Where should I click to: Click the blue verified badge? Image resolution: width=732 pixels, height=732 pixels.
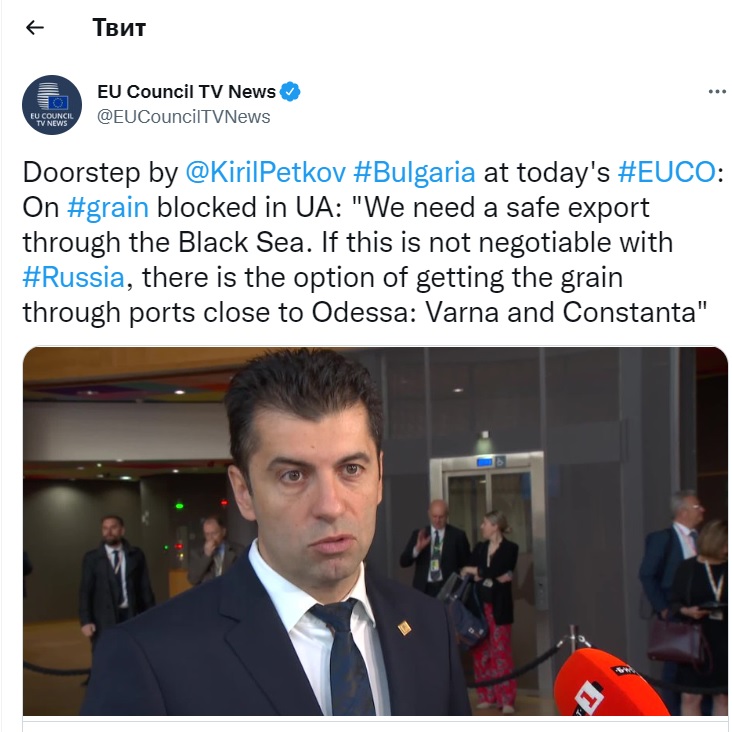click(290, 92)
